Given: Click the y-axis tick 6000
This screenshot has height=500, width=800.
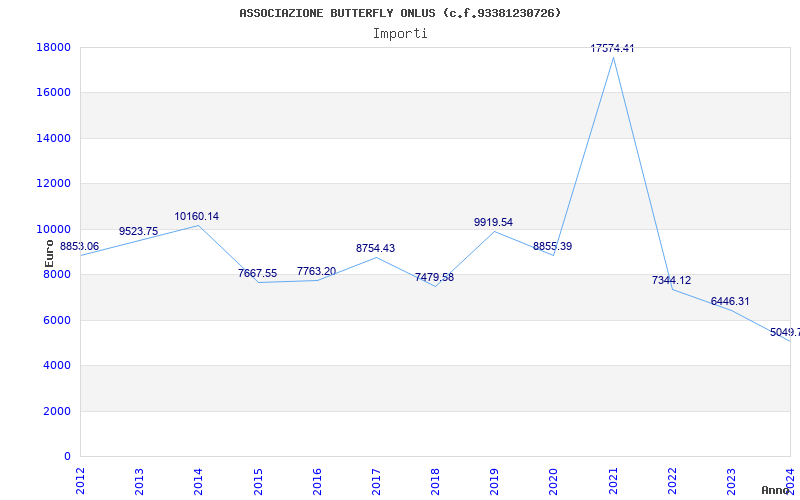Looking at the screenshot, I should click(57, 320).
